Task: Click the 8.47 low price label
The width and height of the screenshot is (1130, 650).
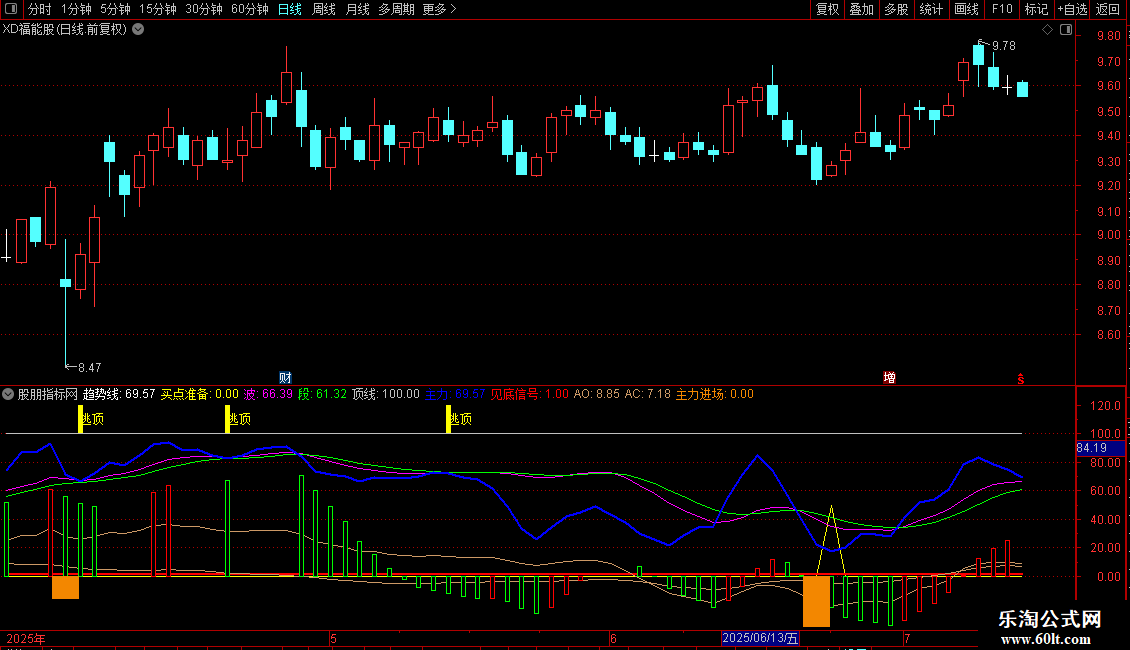Action: [x=89, y=368]
